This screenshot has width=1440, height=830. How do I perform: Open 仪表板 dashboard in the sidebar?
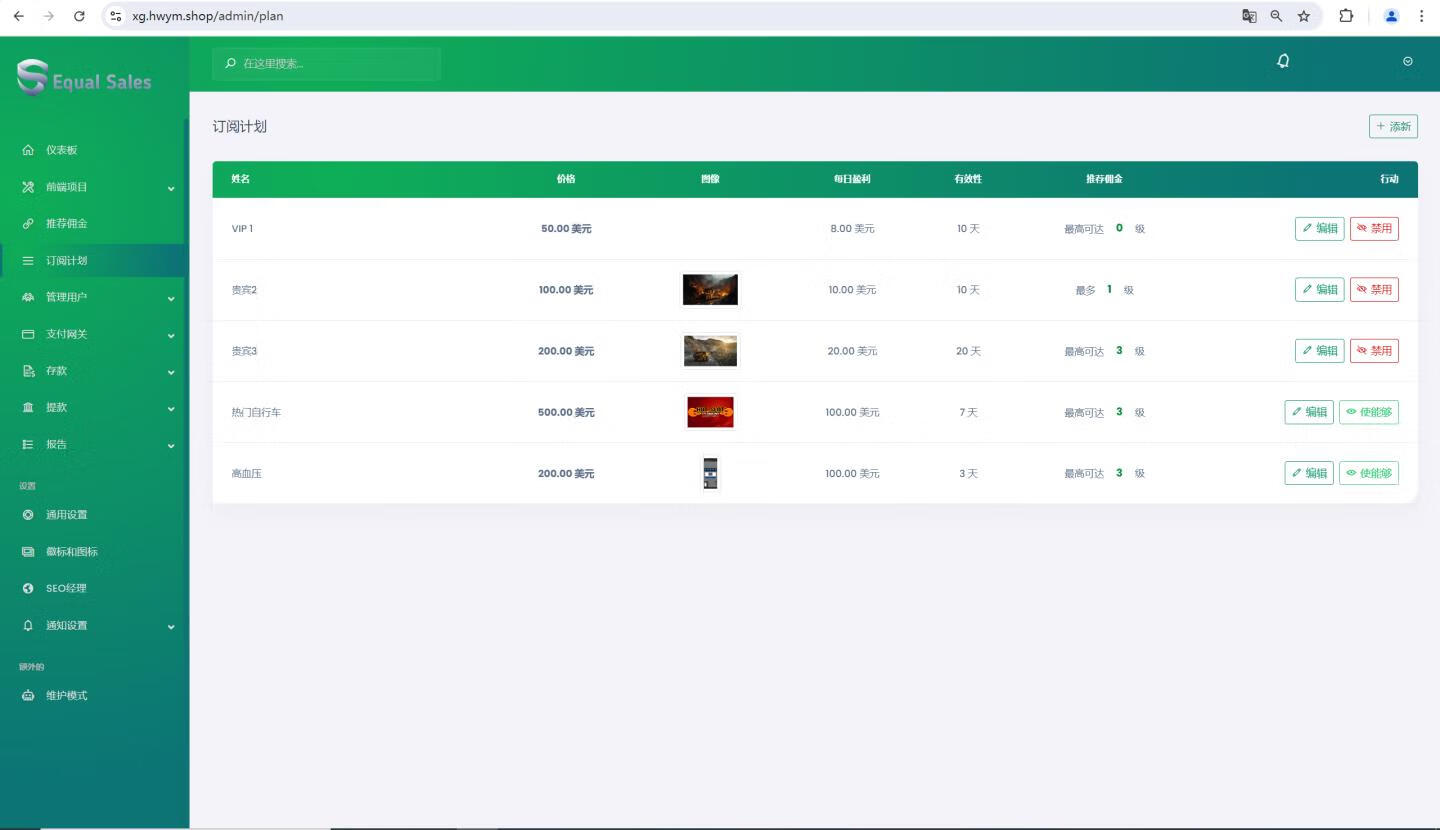pos(61,150)
